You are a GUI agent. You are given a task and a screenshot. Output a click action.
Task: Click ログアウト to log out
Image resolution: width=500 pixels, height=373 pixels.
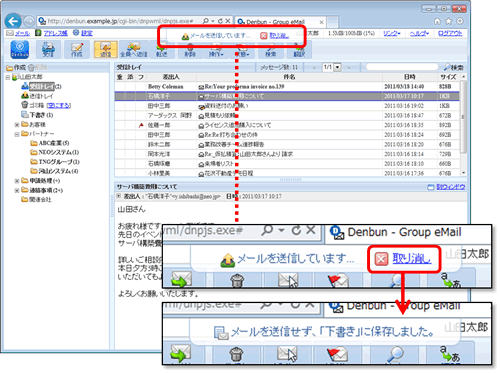coord(450,33)
